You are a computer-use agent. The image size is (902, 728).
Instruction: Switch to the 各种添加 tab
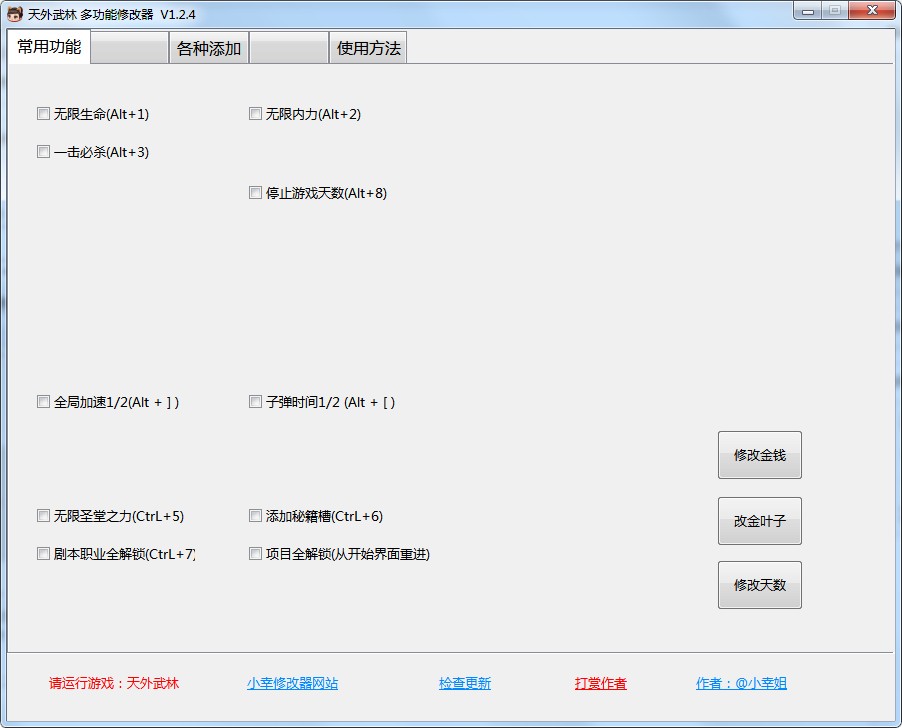(x=209, y=48)
